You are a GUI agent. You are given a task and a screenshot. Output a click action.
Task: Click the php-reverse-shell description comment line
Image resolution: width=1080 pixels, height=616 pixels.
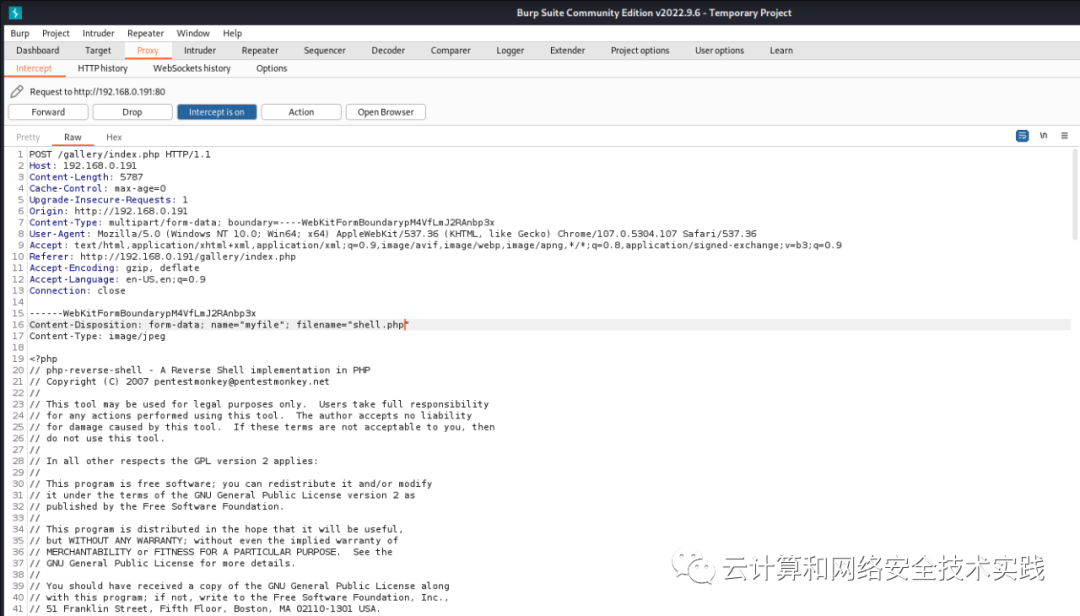(200, 370)
